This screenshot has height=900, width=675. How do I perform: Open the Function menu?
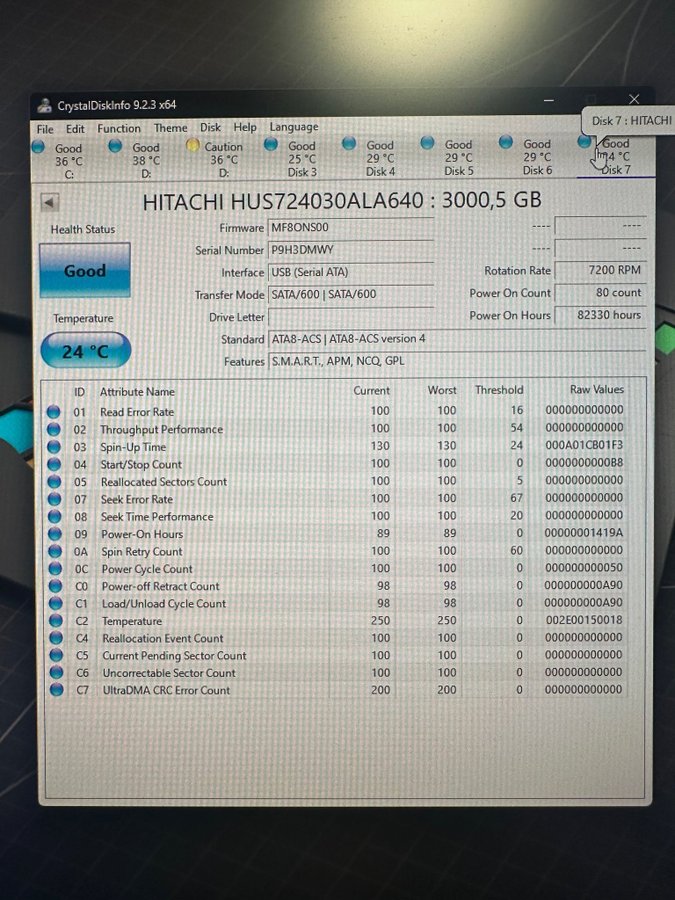(119, 128)
